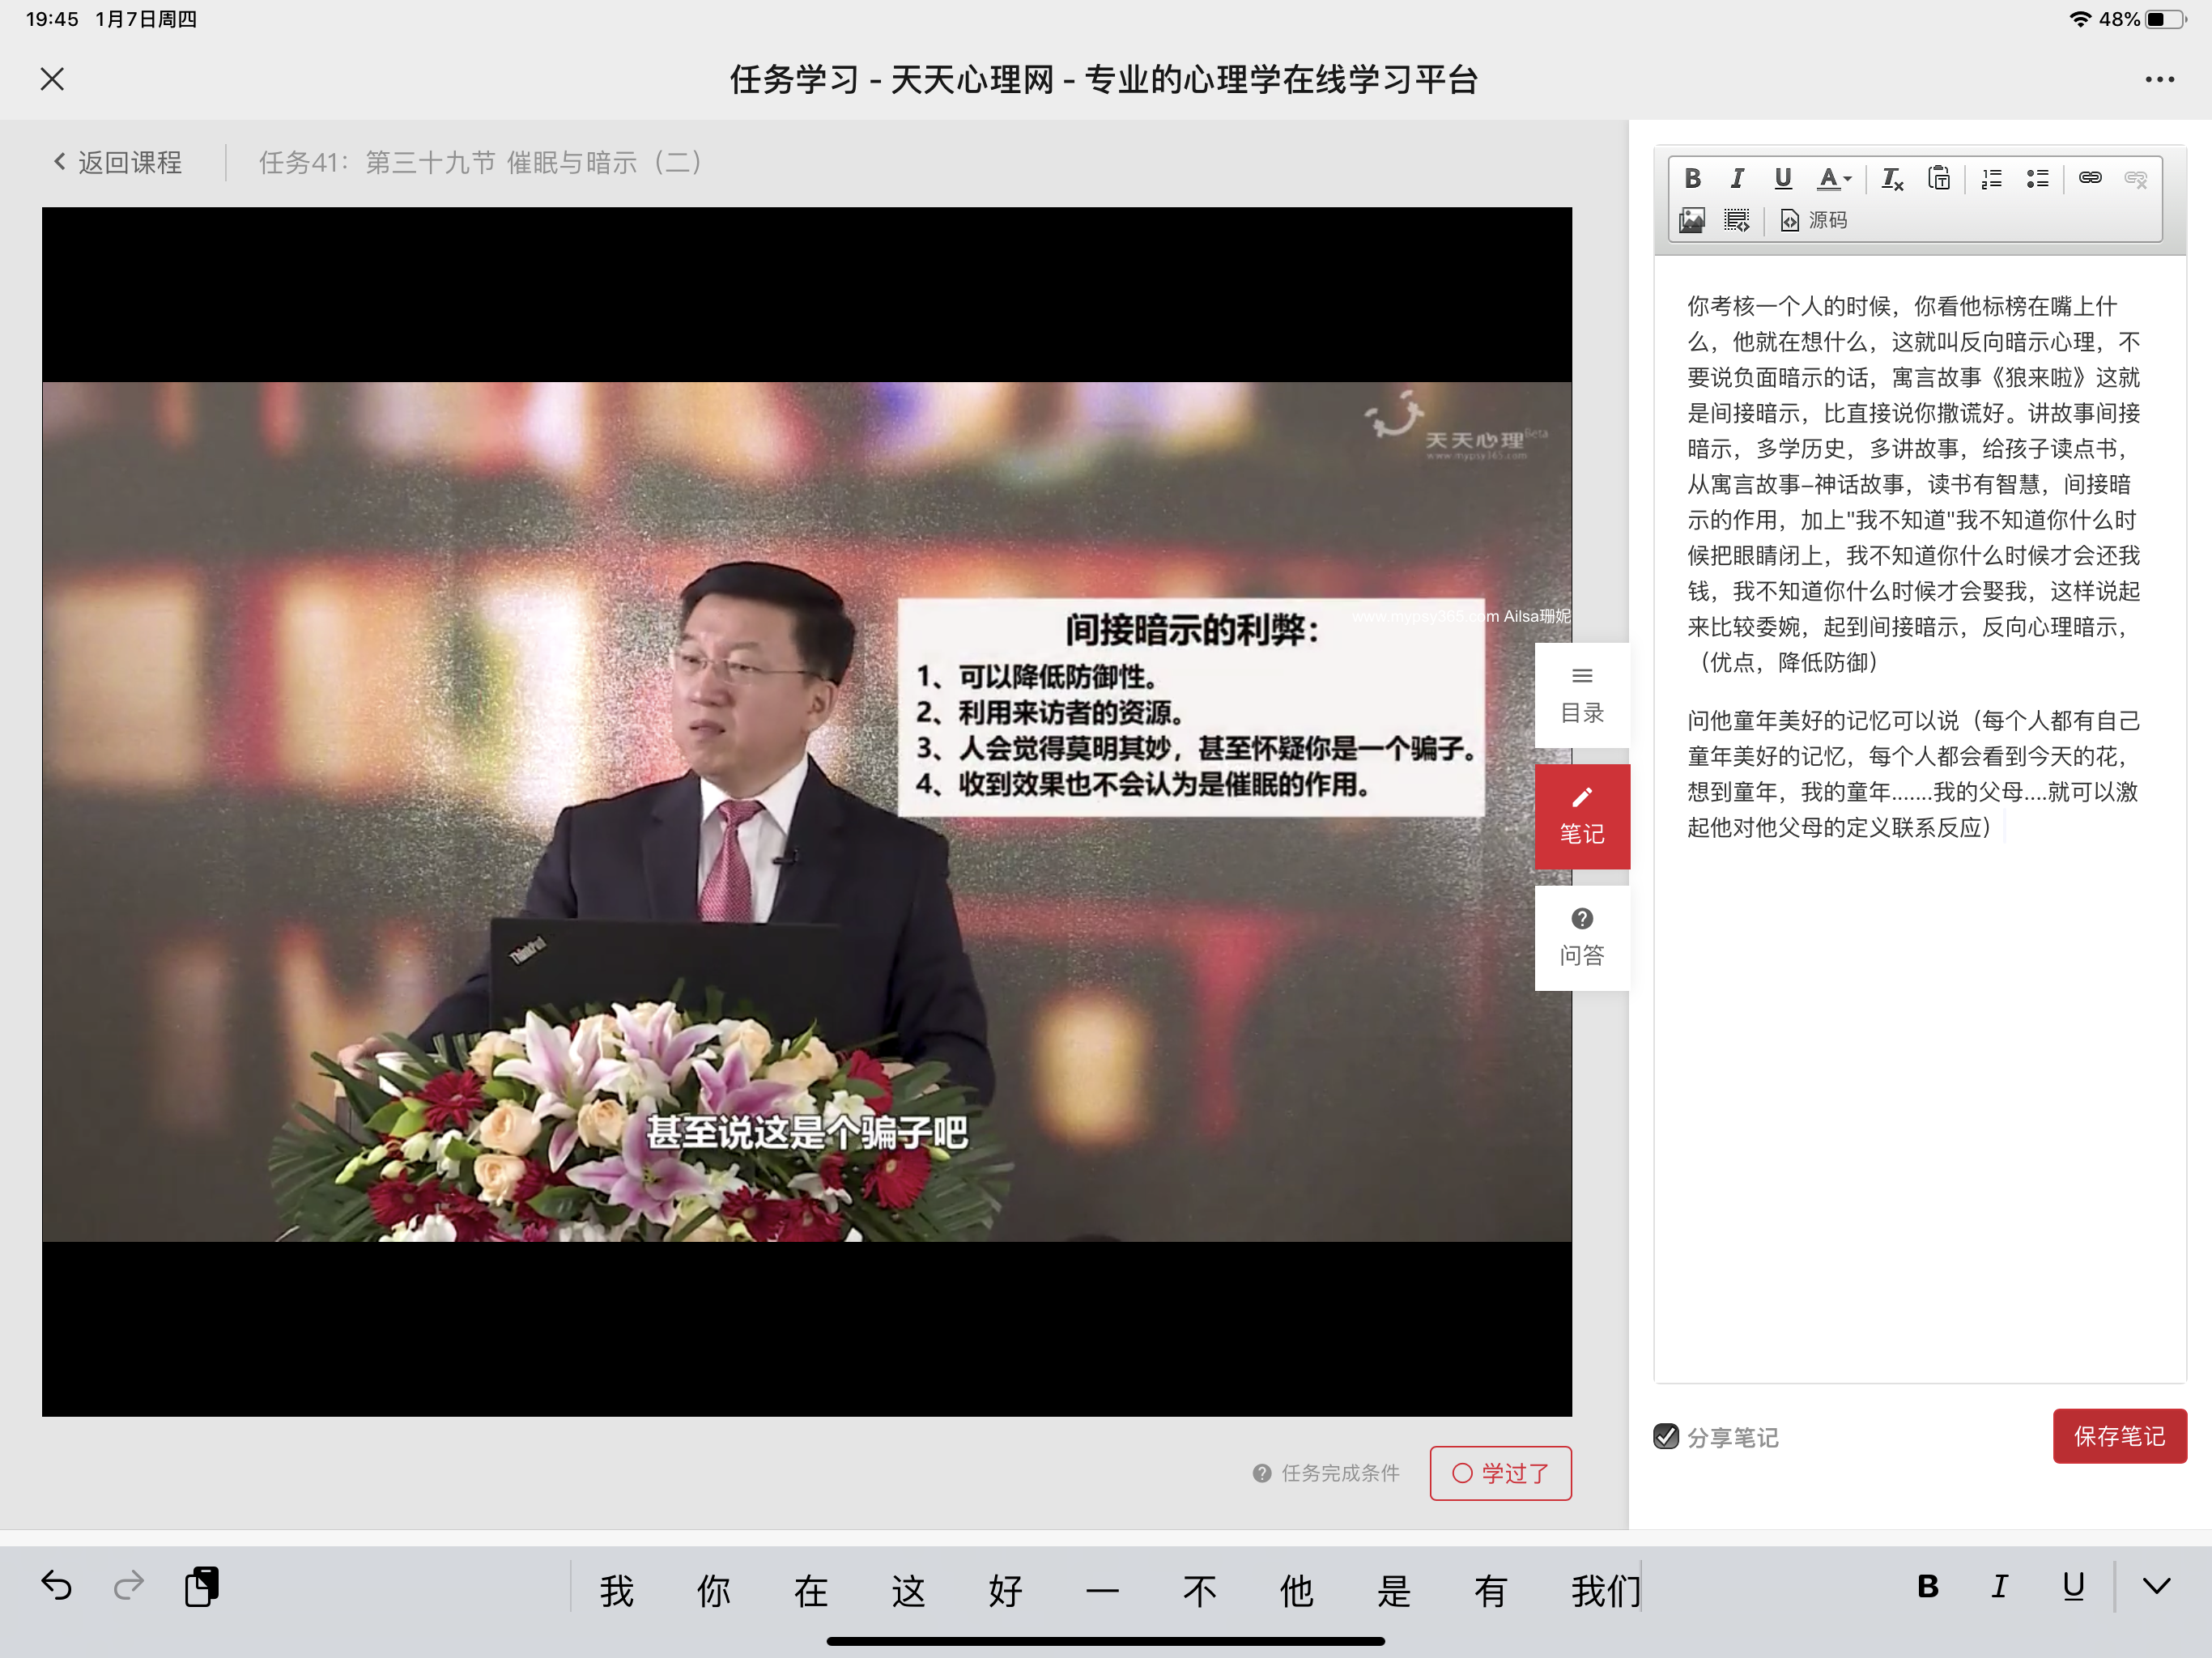Pick the suggested word 这
Viewport: 2212px width, 1658px height.
click(908, 1590)
